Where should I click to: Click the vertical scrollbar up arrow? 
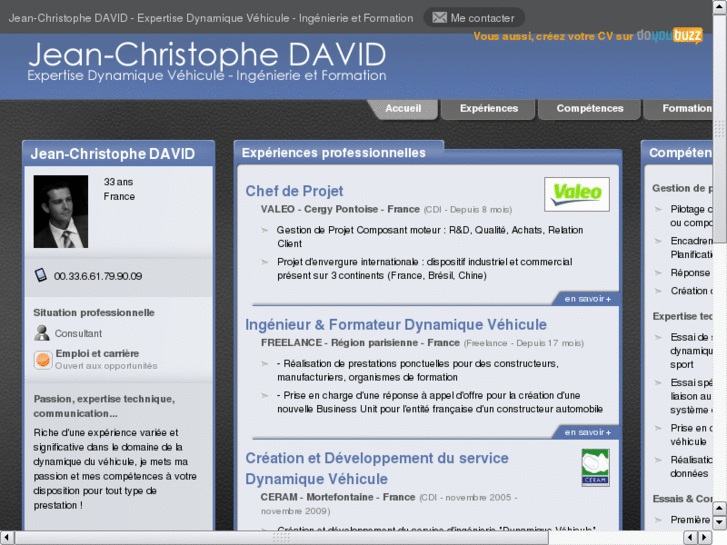point(720,7)
